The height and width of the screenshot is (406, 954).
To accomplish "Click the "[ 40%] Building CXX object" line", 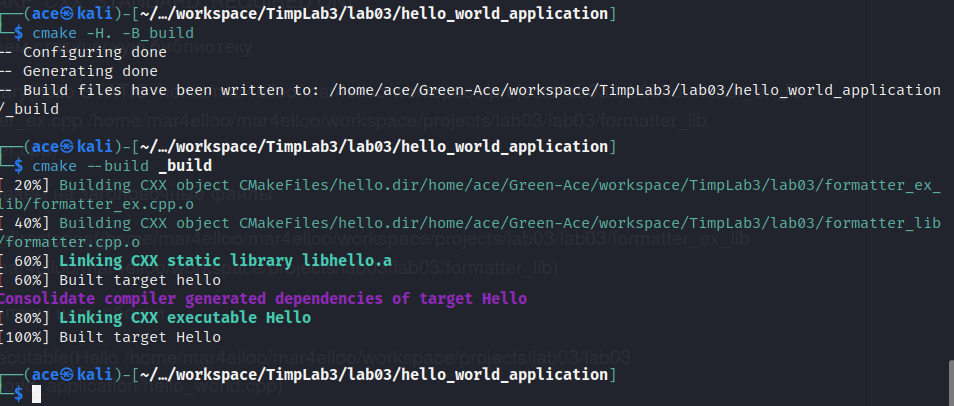I will (x=470, y=223).
